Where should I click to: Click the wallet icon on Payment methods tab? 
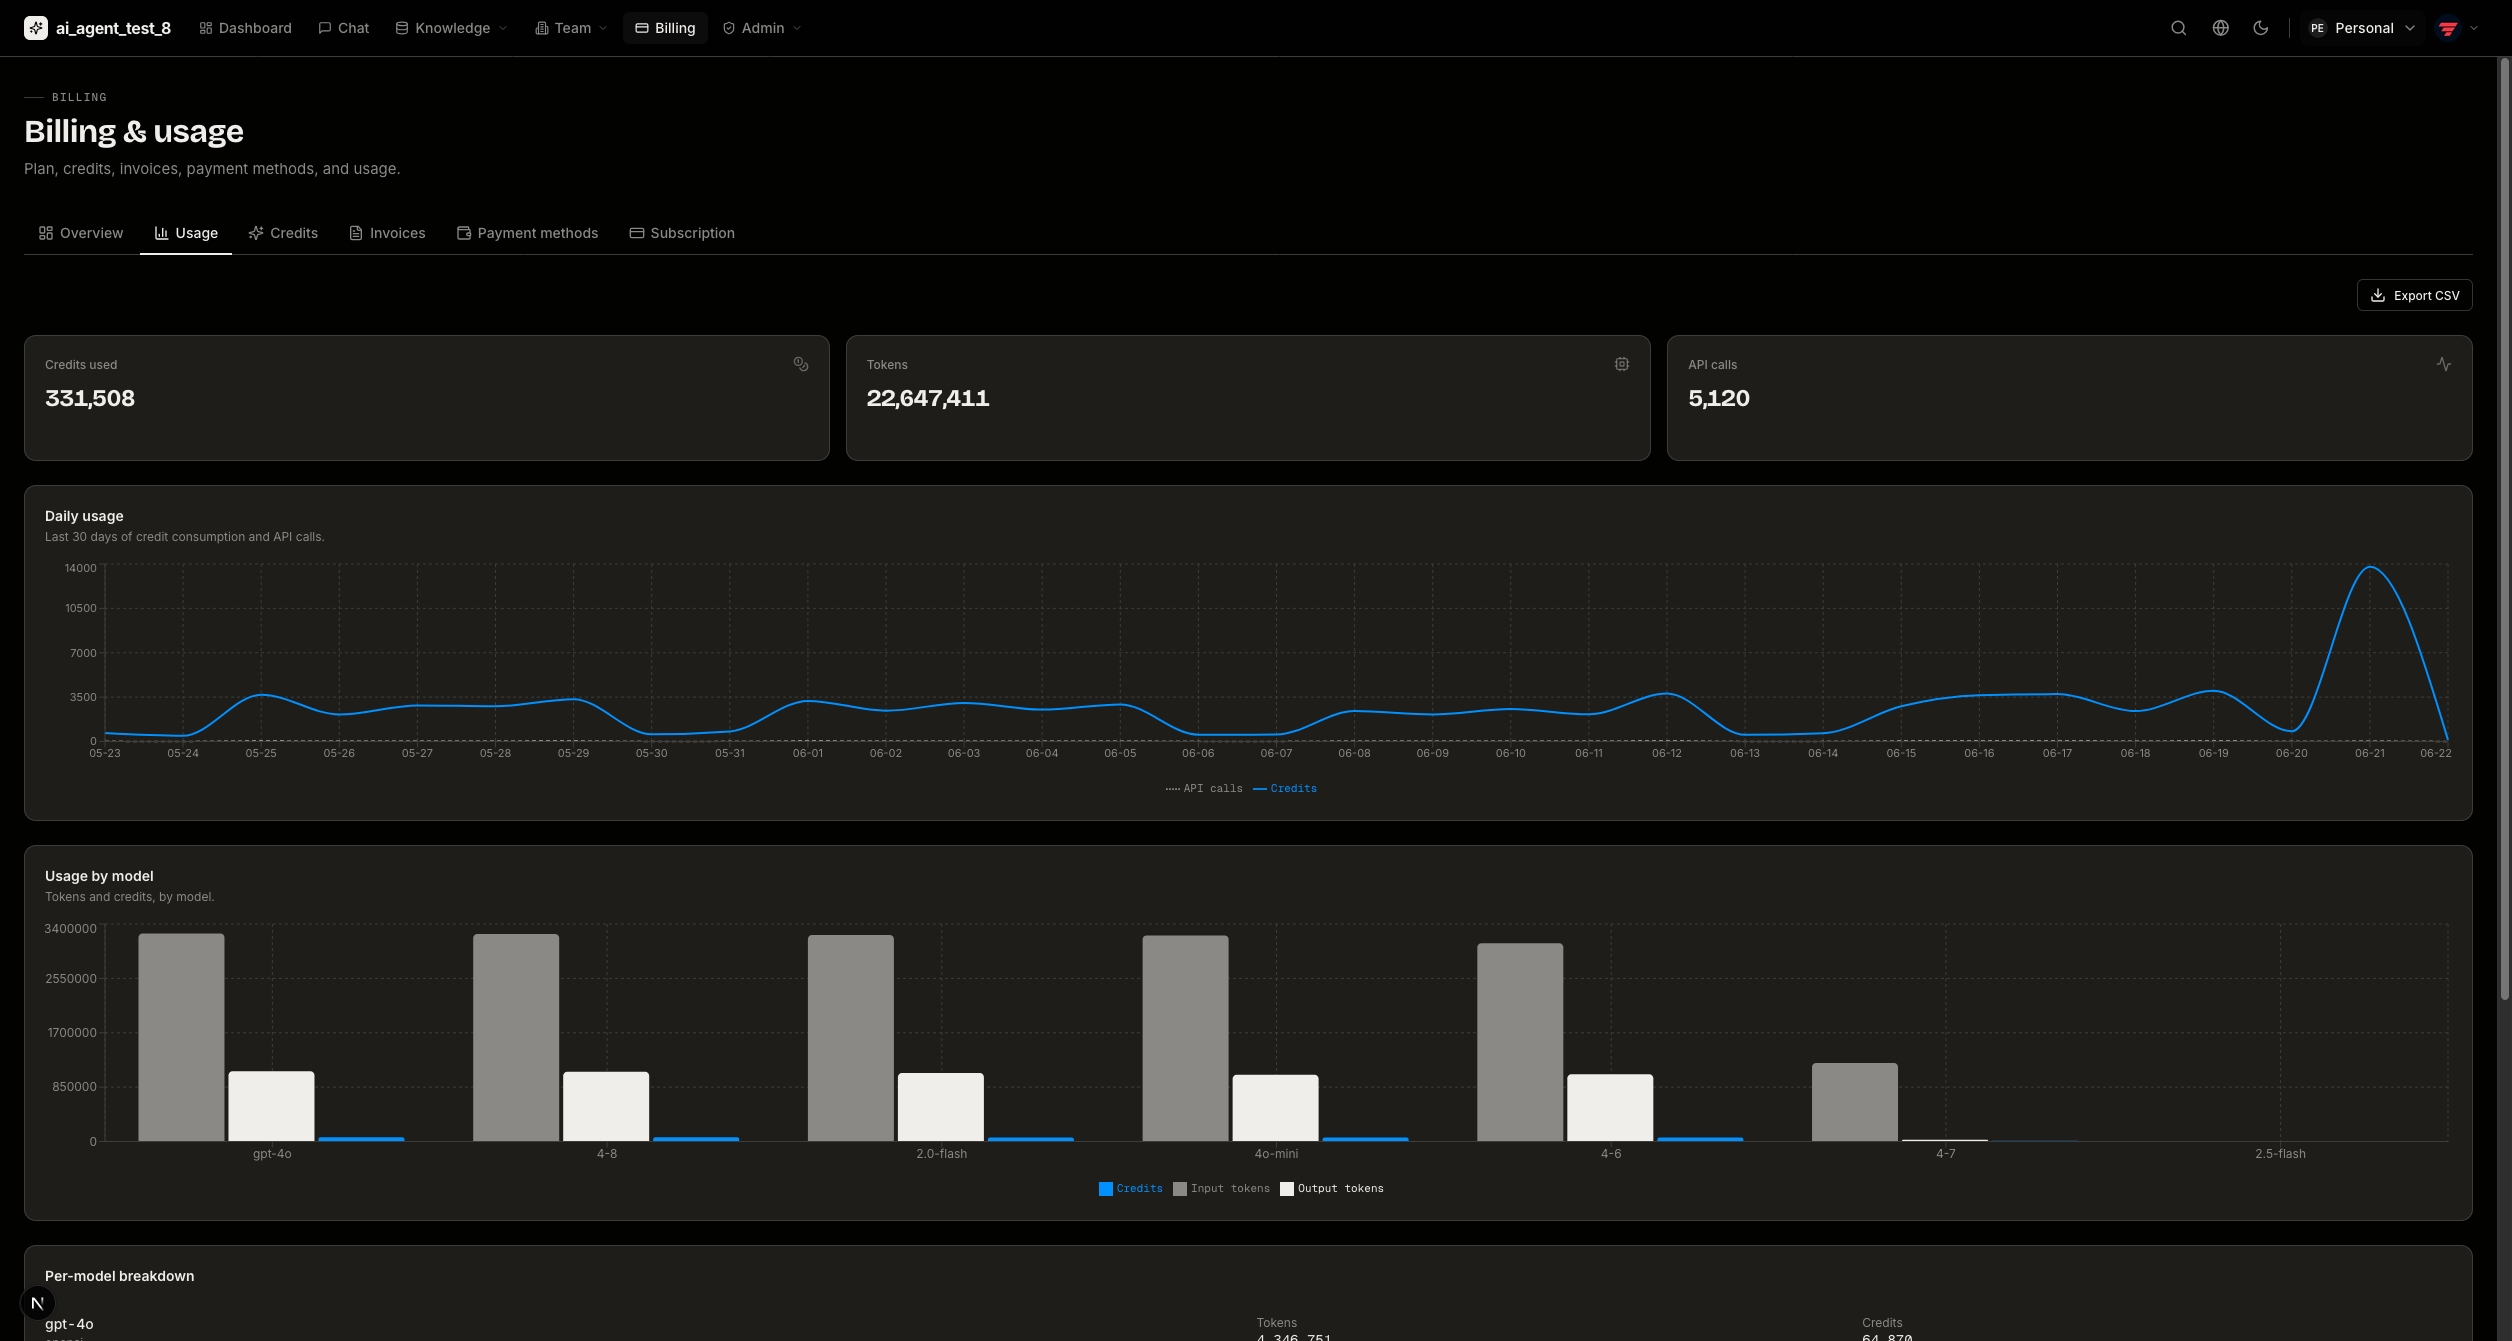[463, 233]
